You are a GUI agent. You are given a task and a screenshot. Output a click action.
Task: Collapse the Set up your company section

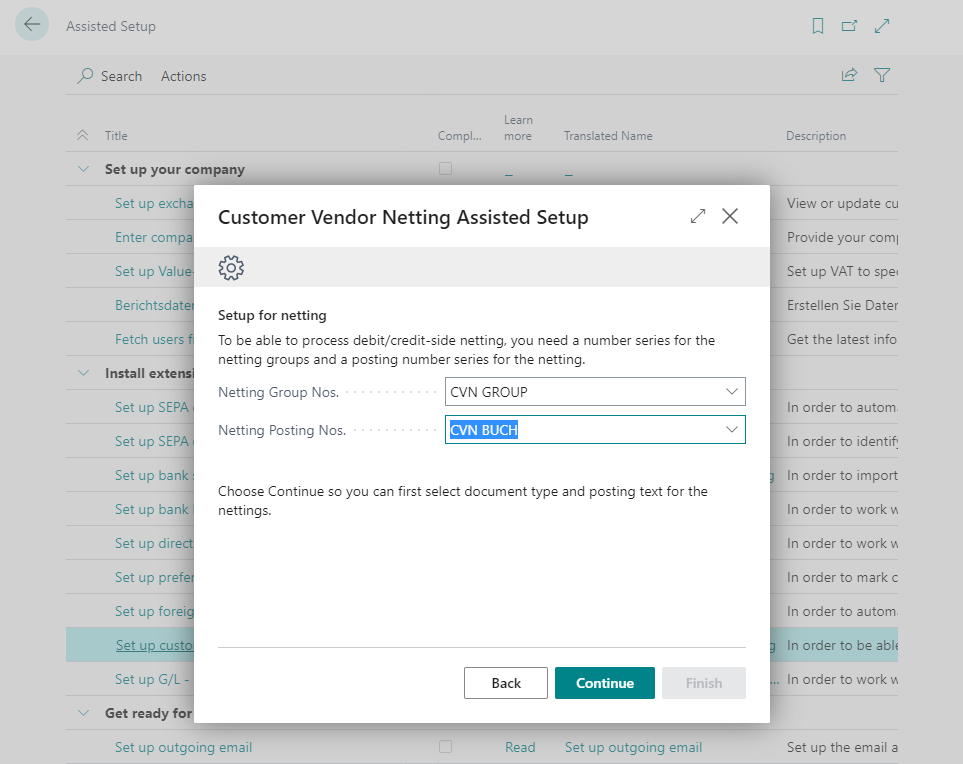[x=83, y=169]
